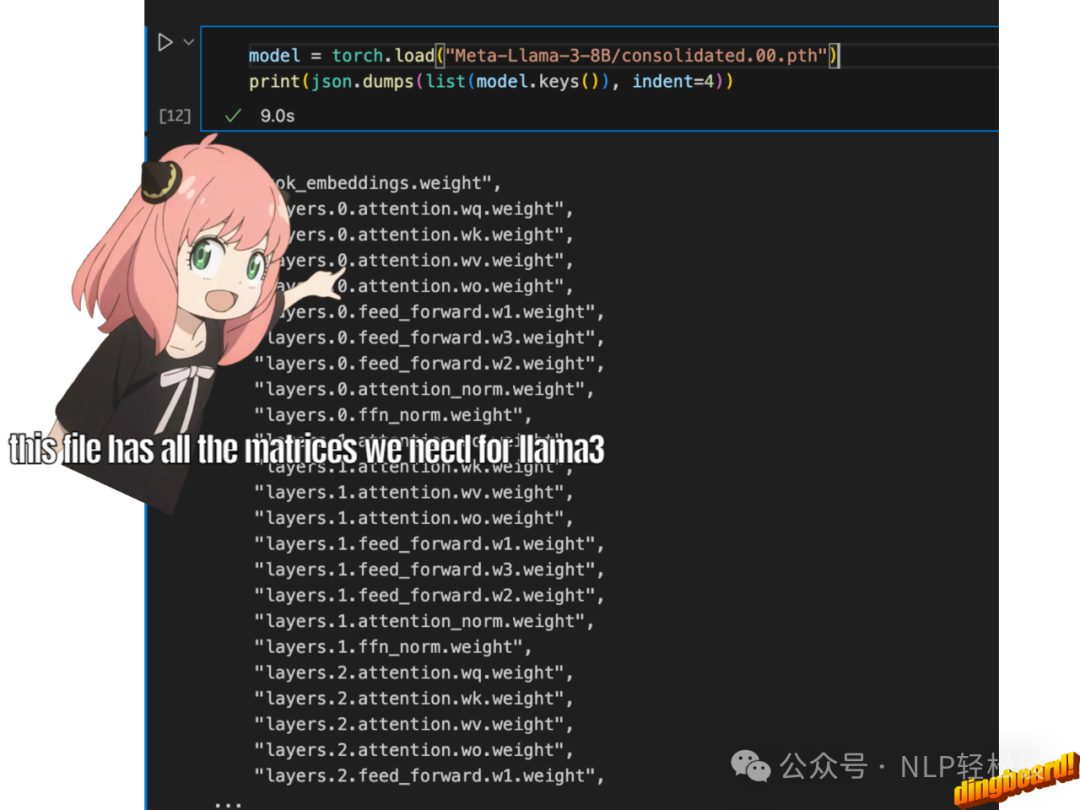Click "layers.2.feed_forward.w1.weight" output line
This screenshot has height=810, width=1080.
429,776
